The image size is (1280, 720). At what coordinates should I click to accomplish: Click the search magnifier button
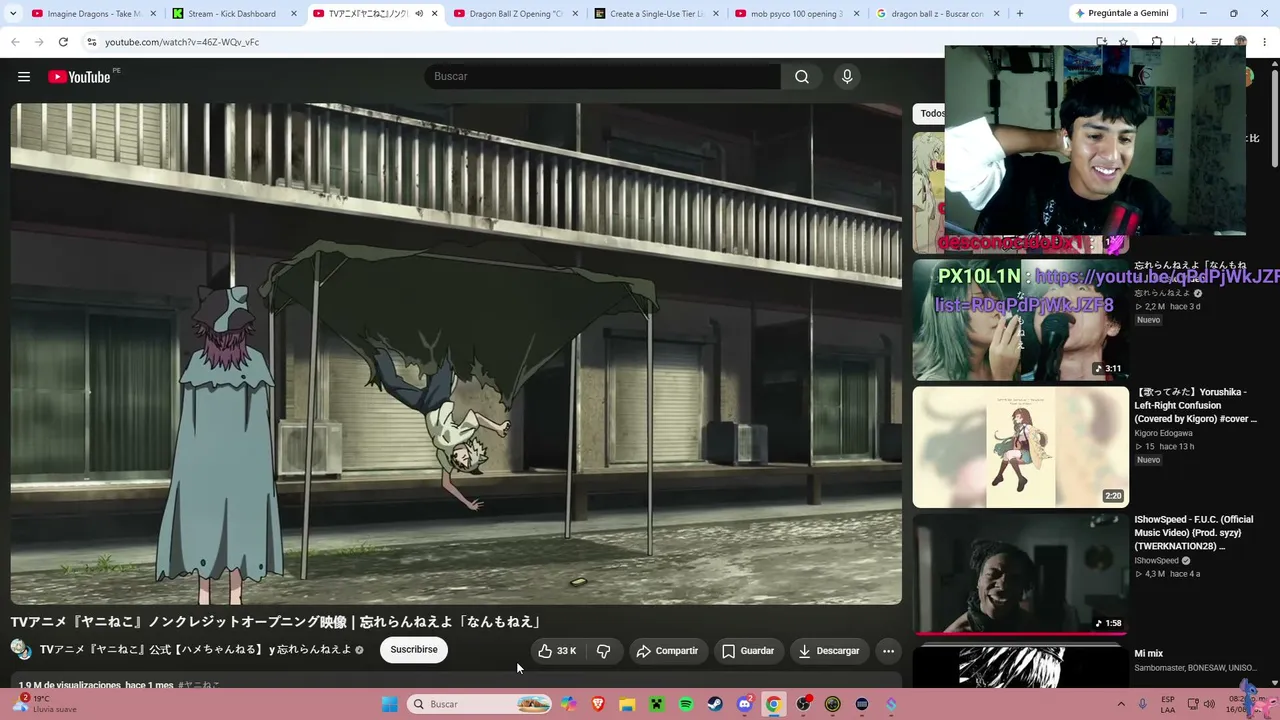[802, 77]
